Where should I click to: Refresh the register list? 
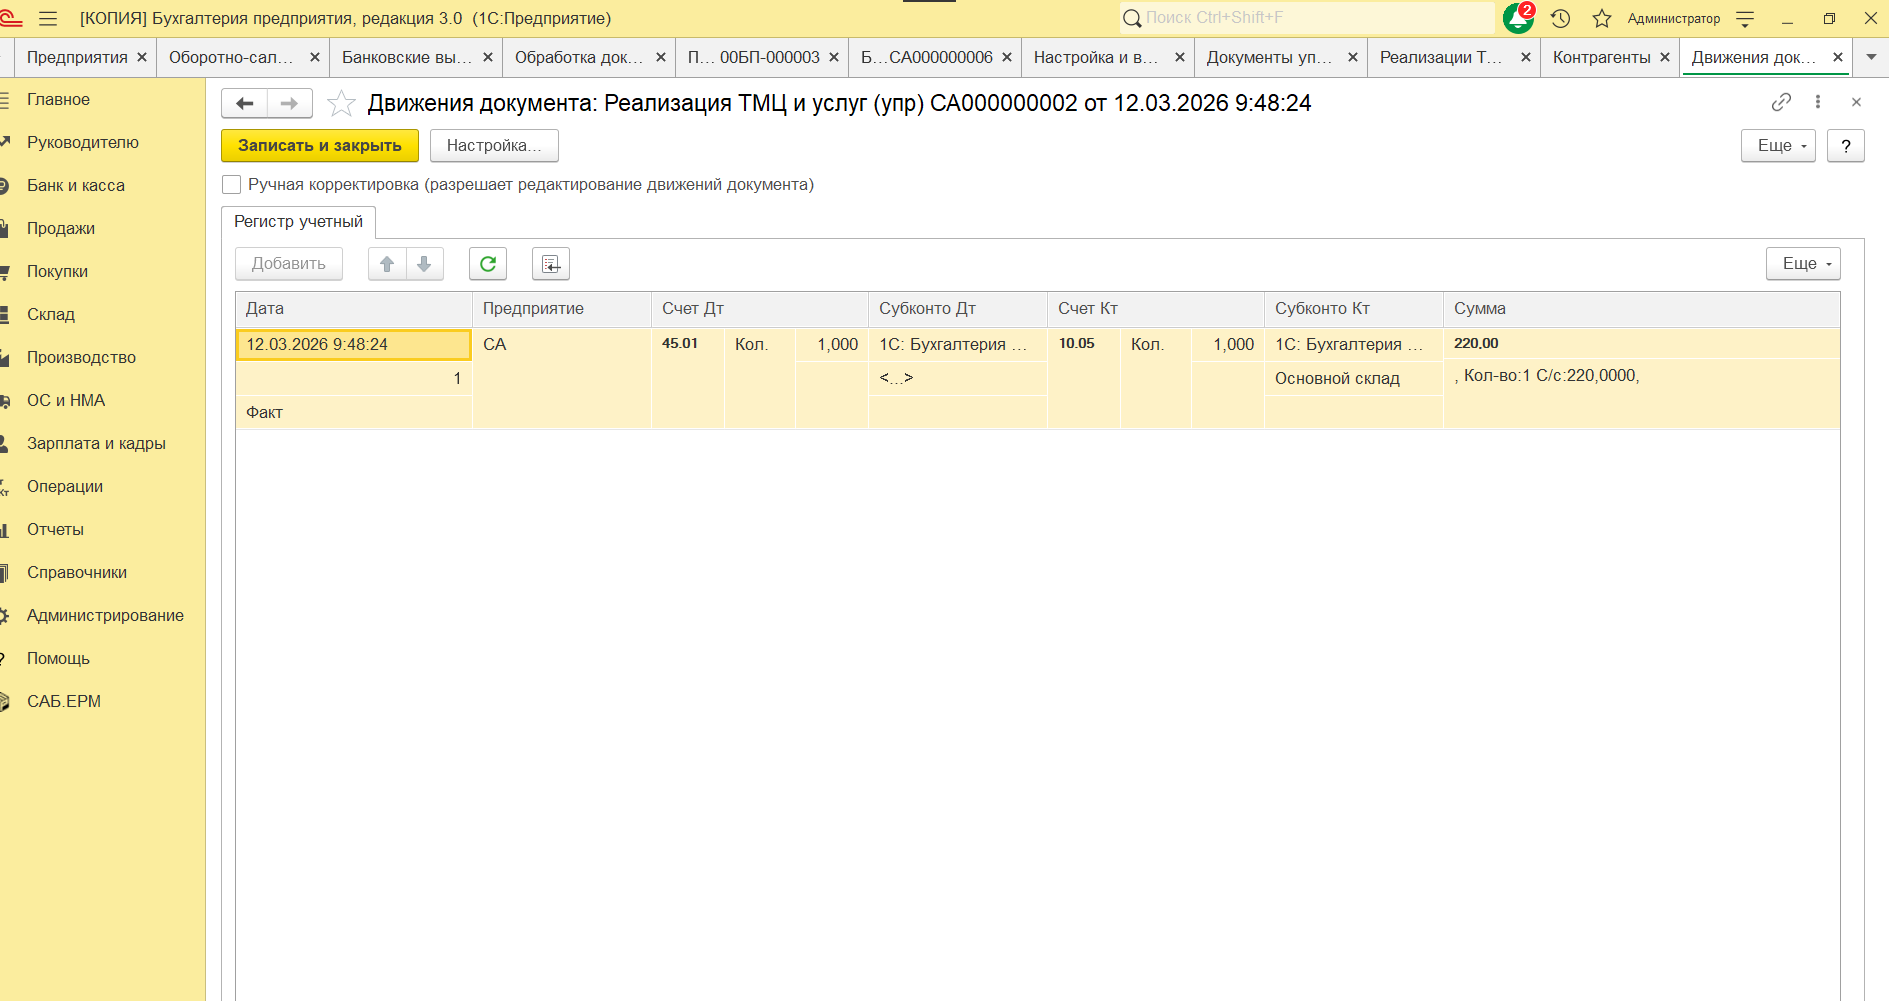tap(488, 264)
